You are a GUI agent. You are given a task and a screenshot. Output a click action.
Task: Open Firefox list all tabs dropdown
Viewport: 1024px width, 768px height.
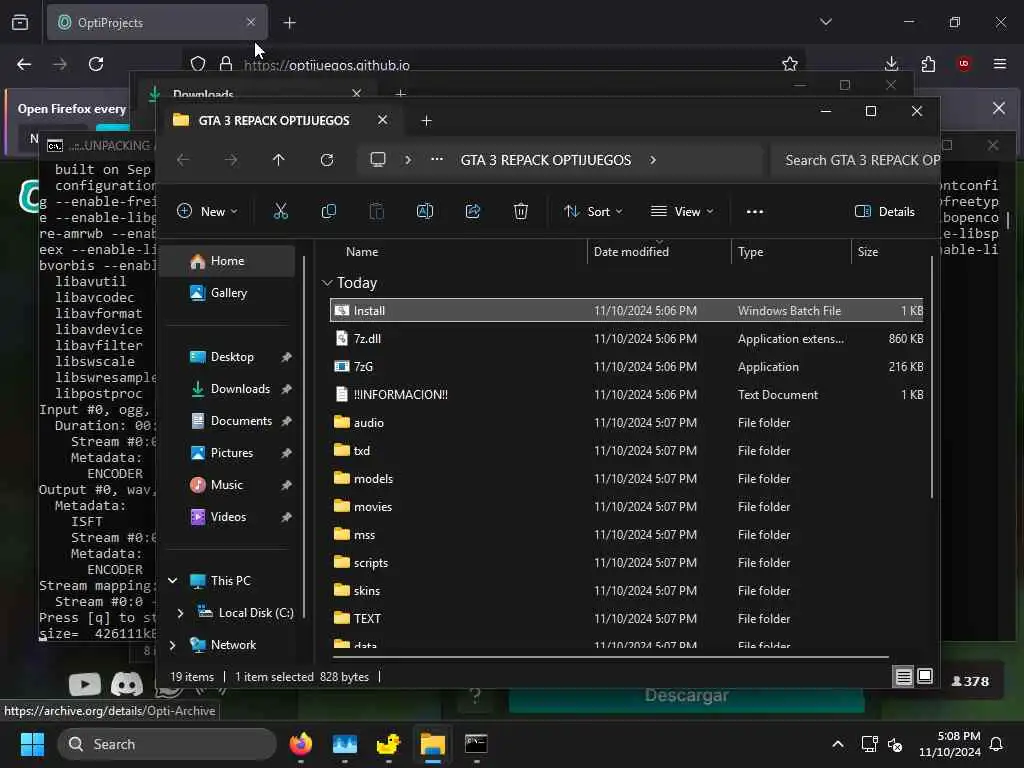click(825, 22)
